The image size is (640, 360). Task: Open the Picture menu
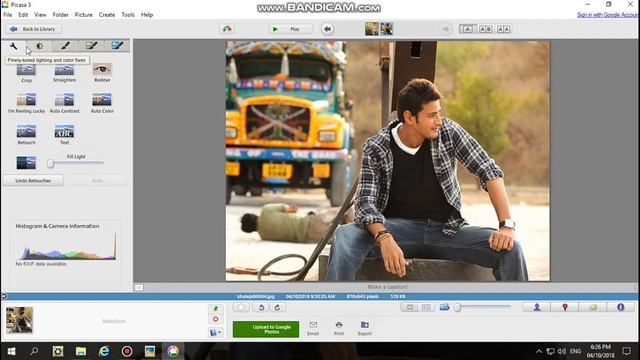(x=84, y=15)
